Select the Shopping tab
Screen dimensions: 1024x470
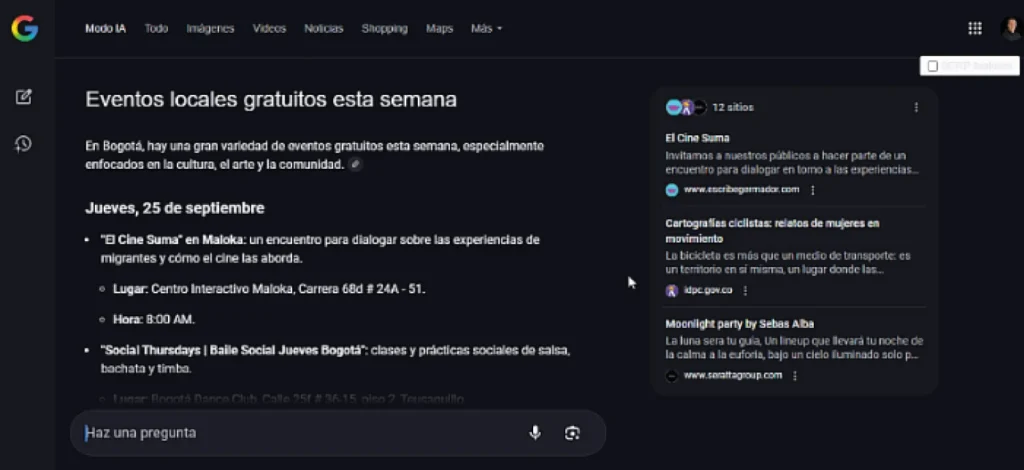point(384,29)
